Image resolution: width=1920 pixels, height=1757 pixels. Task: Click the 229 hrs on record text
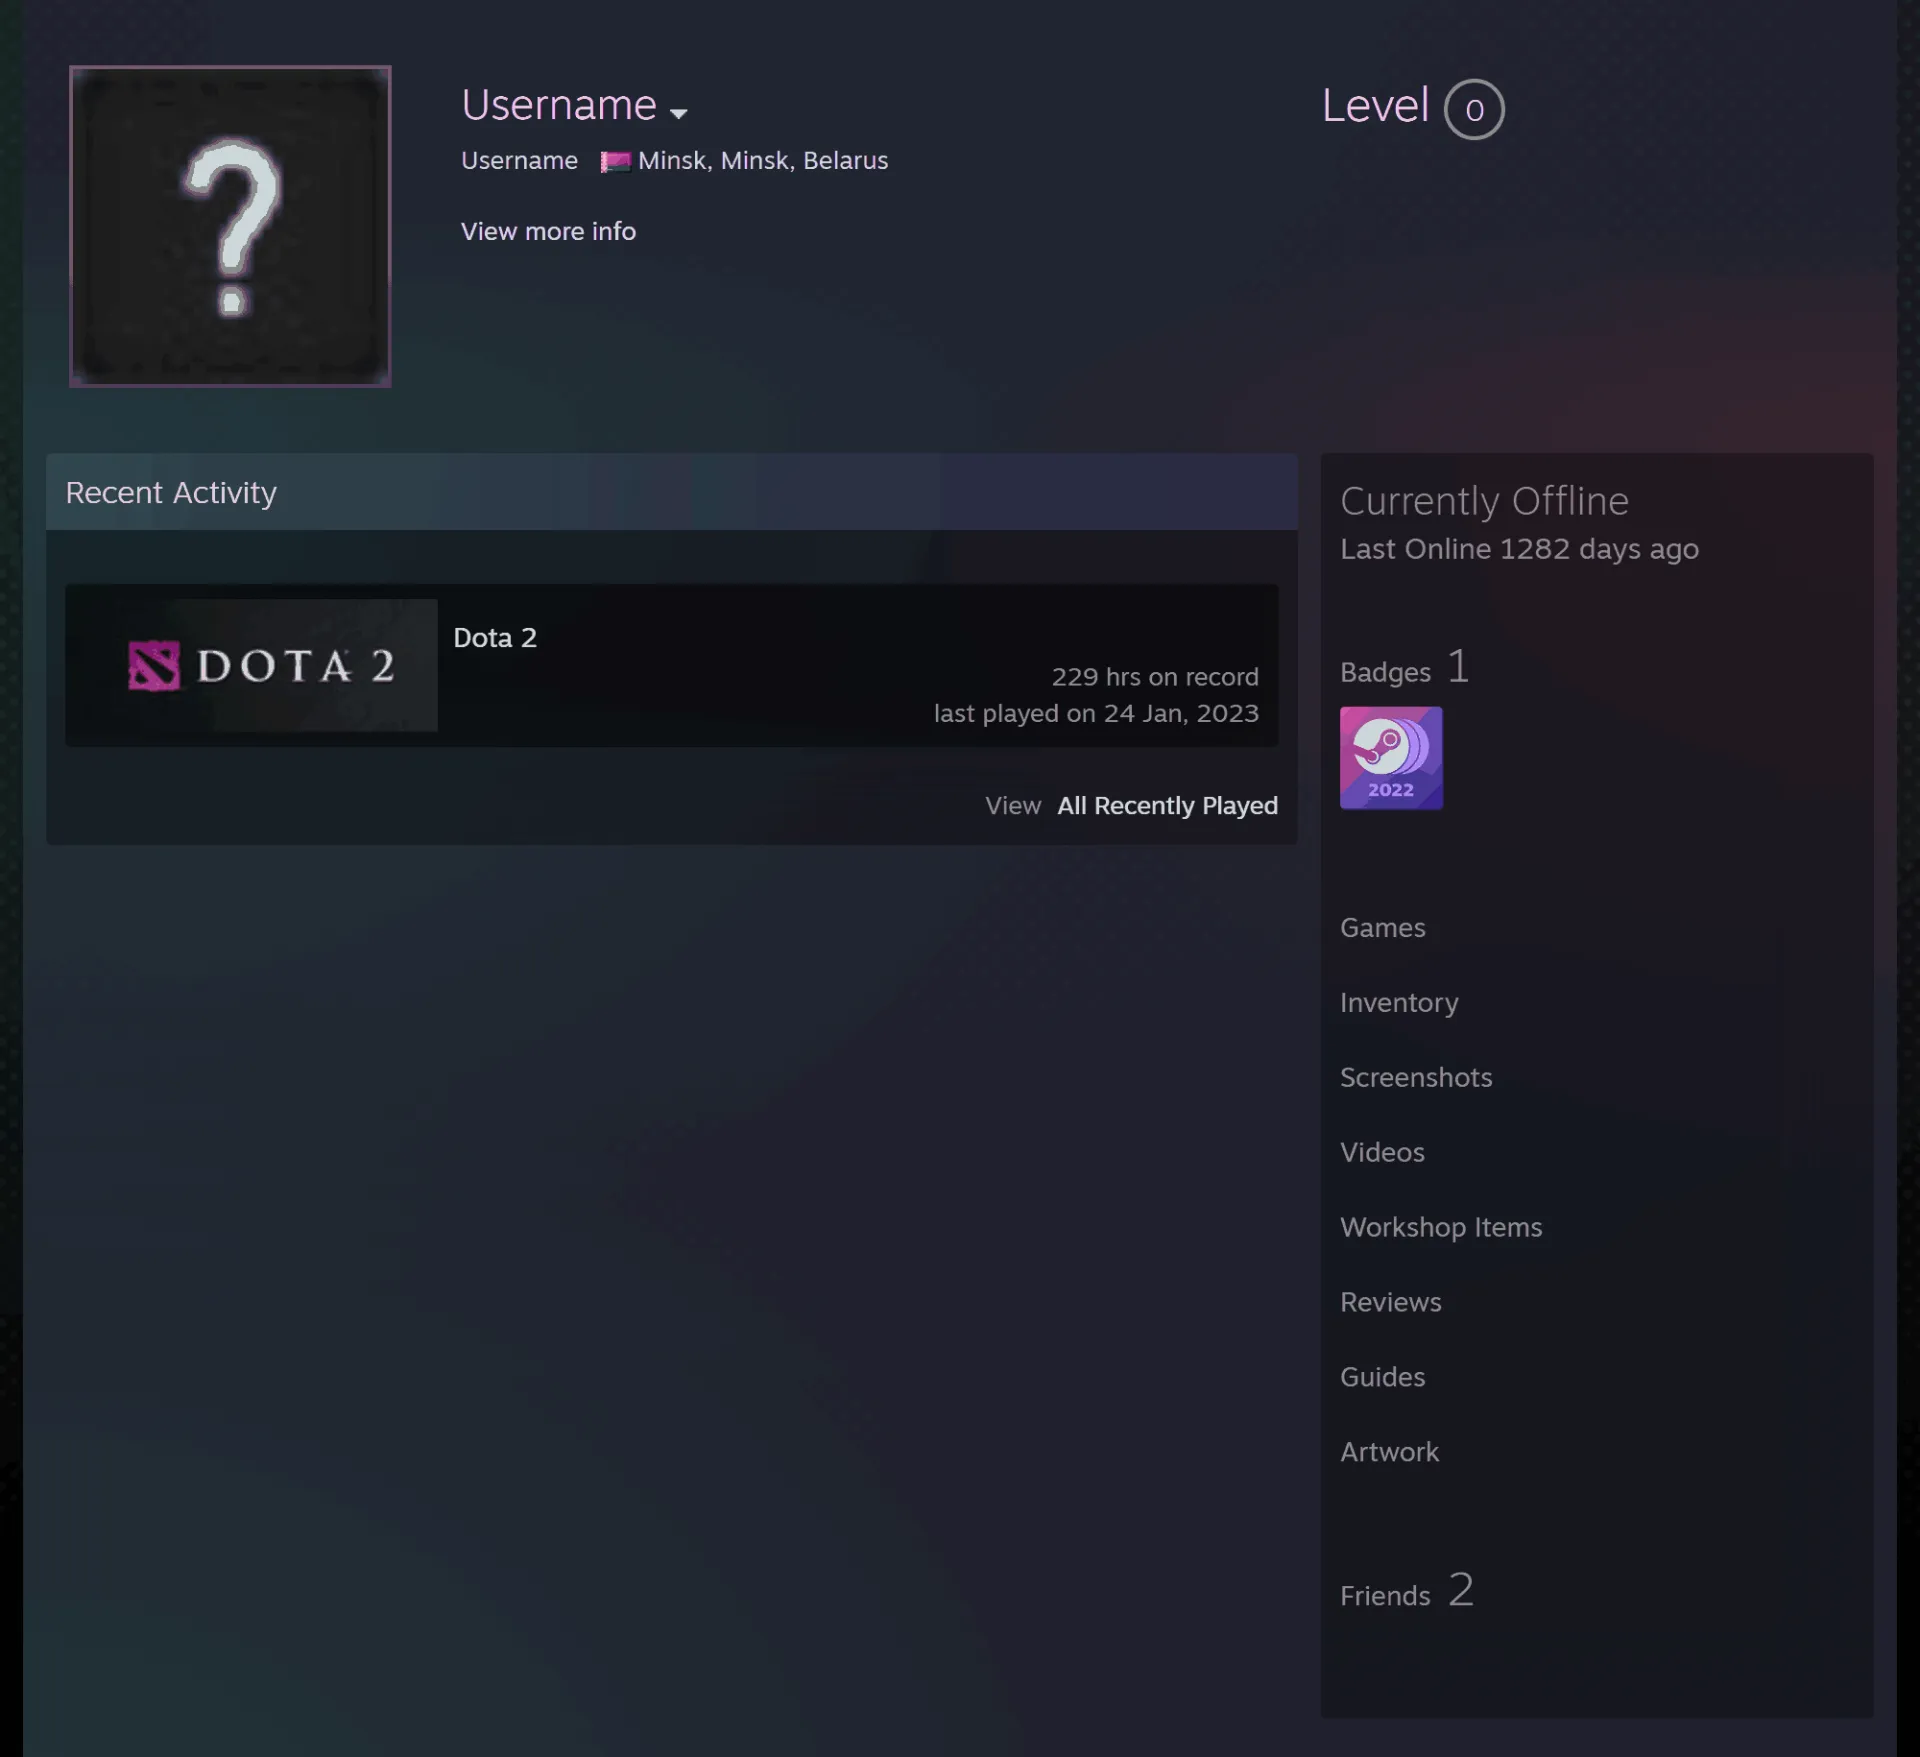(1155, 677)
